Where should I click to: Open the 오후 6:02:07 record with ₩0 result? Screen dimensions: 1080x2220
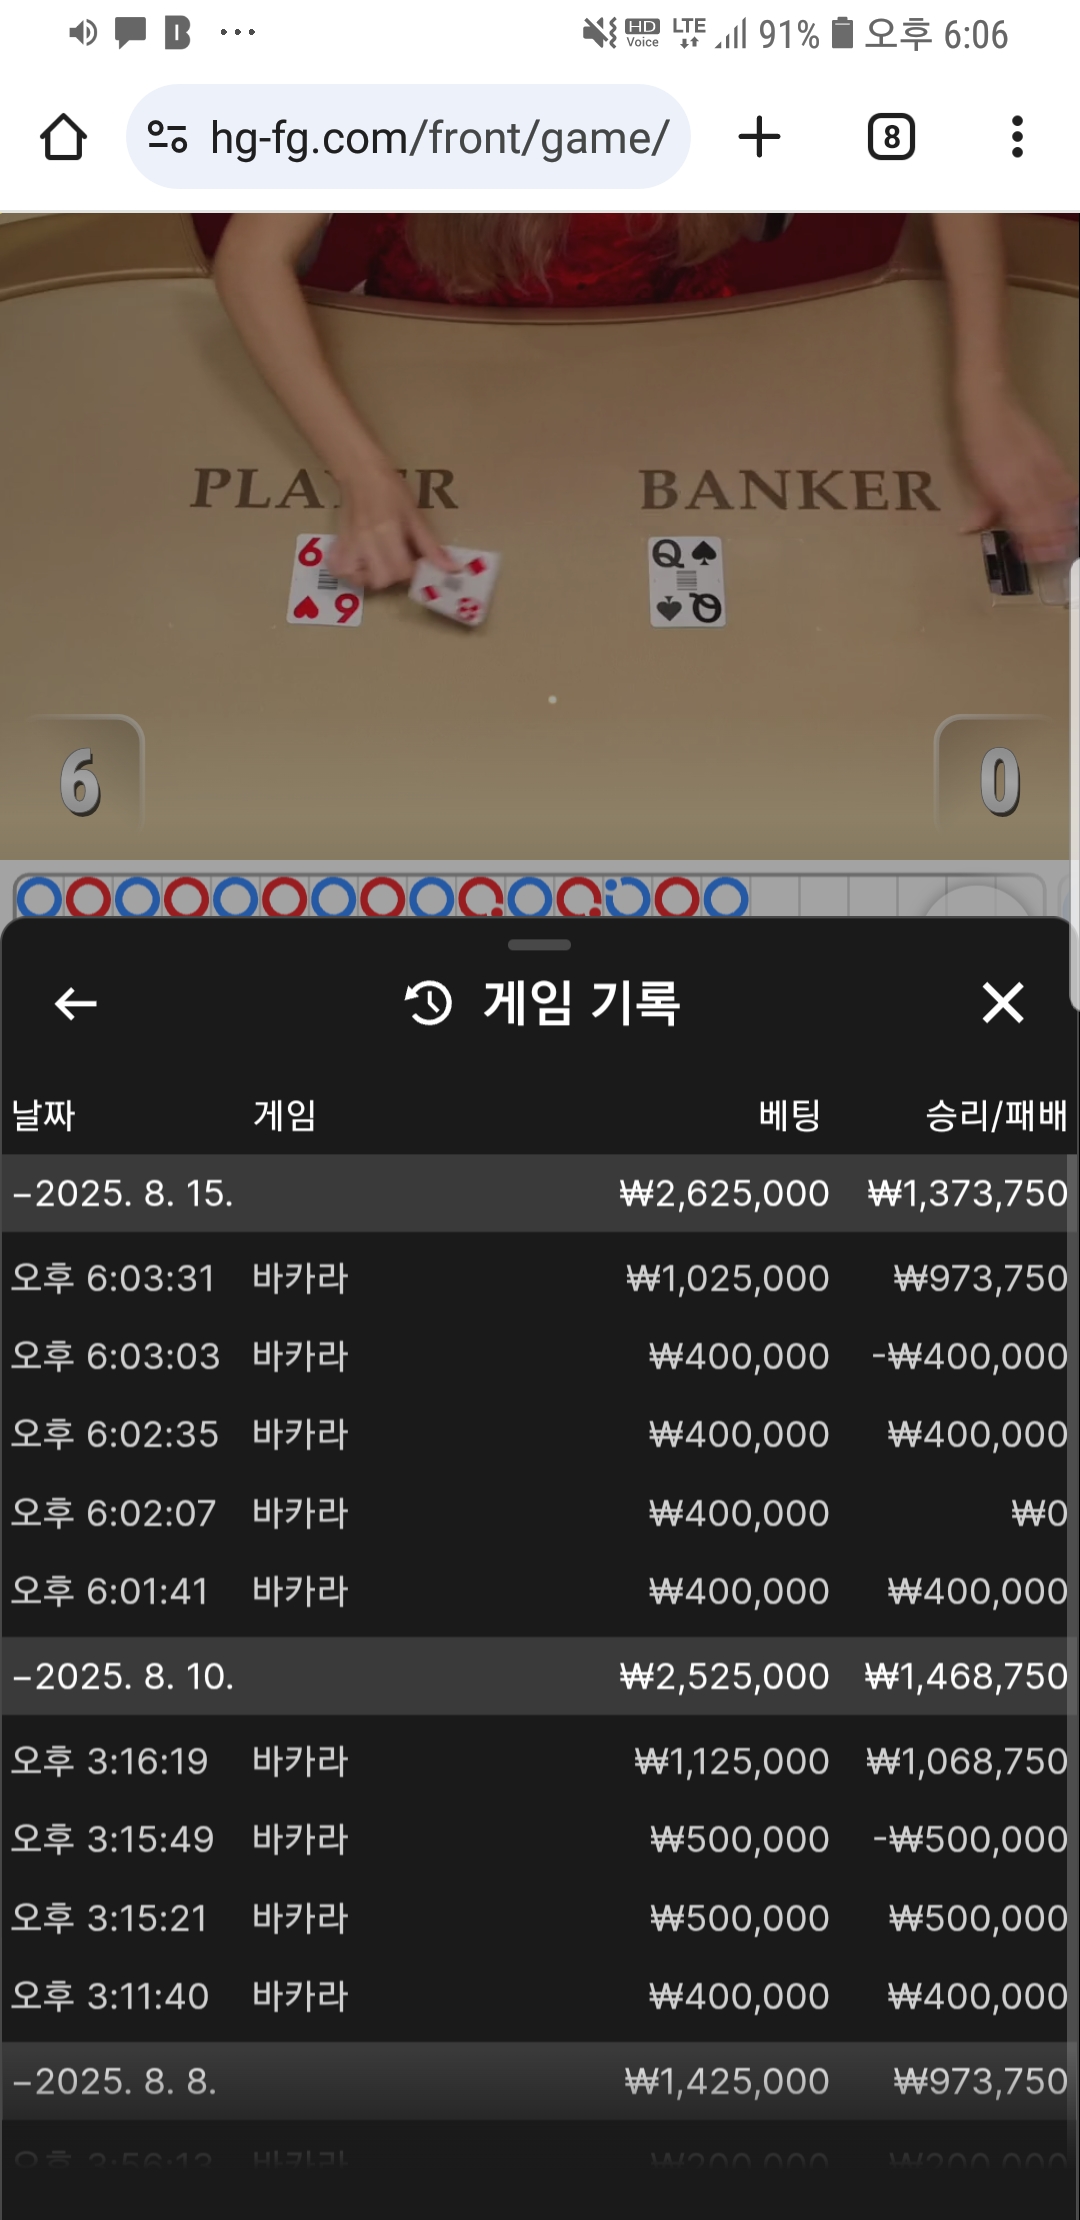(x=540, y=1513)
